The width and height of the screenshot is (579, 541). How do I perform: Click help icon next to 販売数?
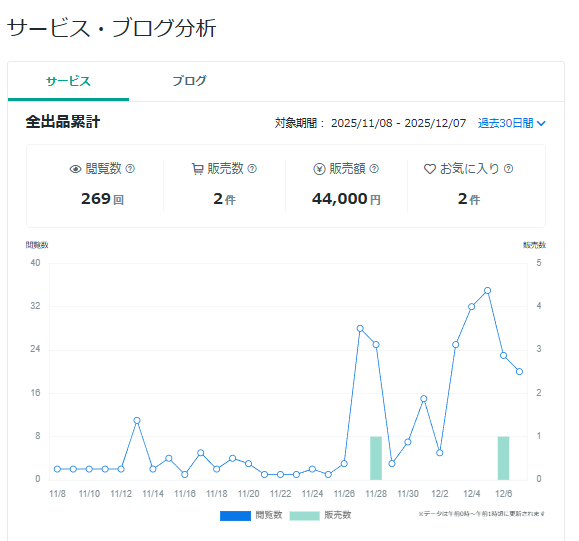252,169
